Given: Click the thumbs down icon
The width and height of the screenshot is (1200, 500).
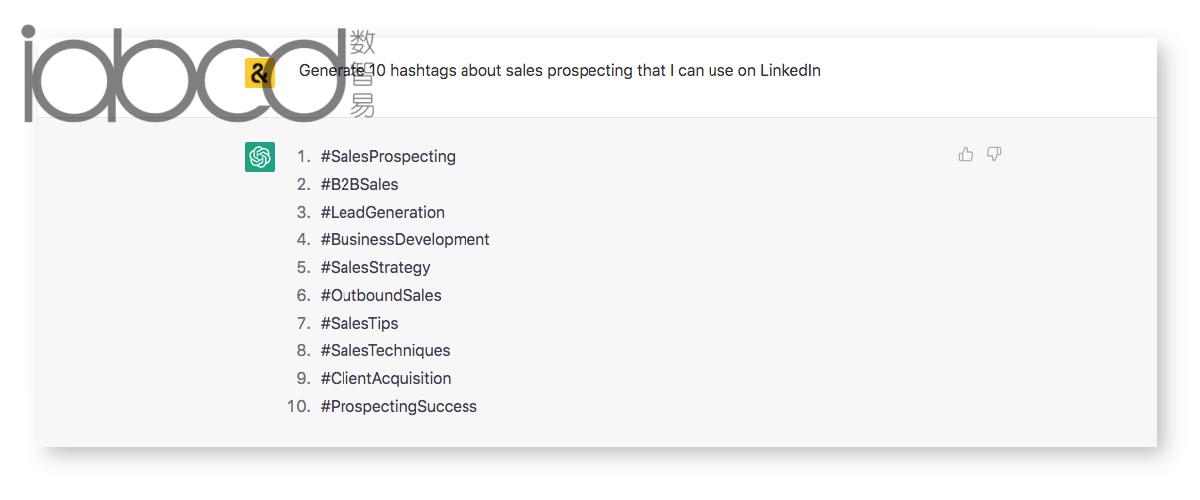Looking at the screenshot, I should point(994,154).
